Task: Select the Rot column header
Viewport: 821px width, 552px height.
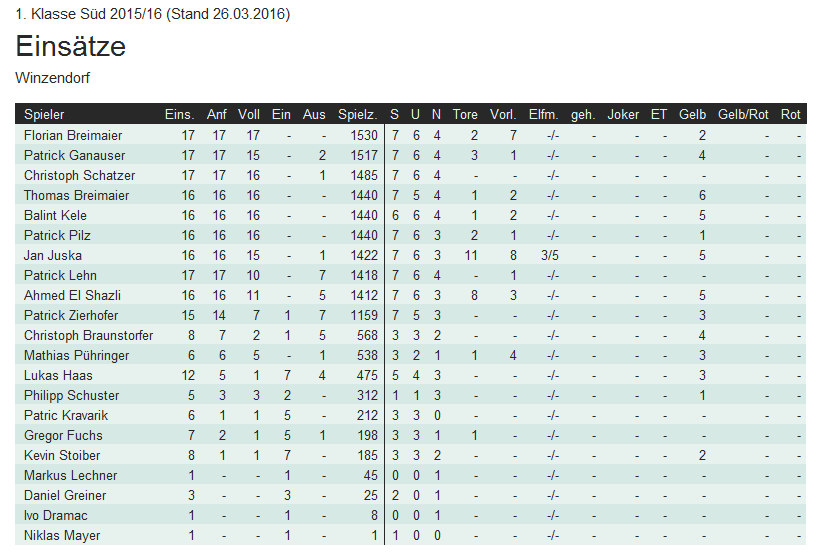Action: (x=791, y=114)
